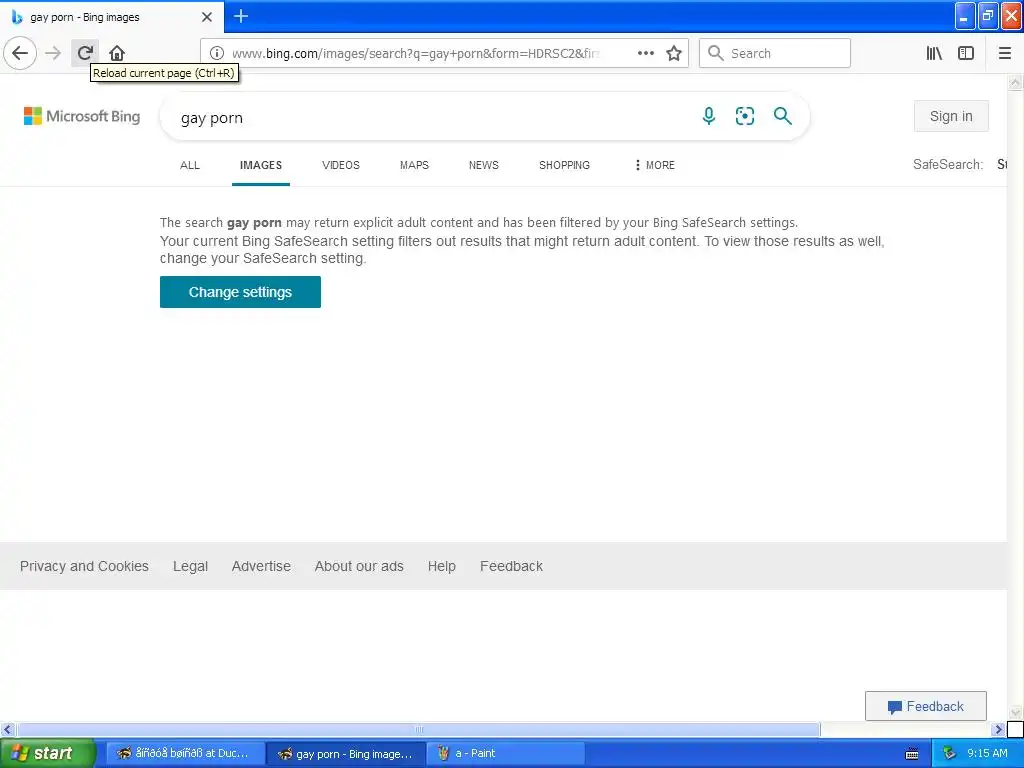
Task: Click the 9:15 AM clock
Action: pyautogui.click(x=987, y=754)
